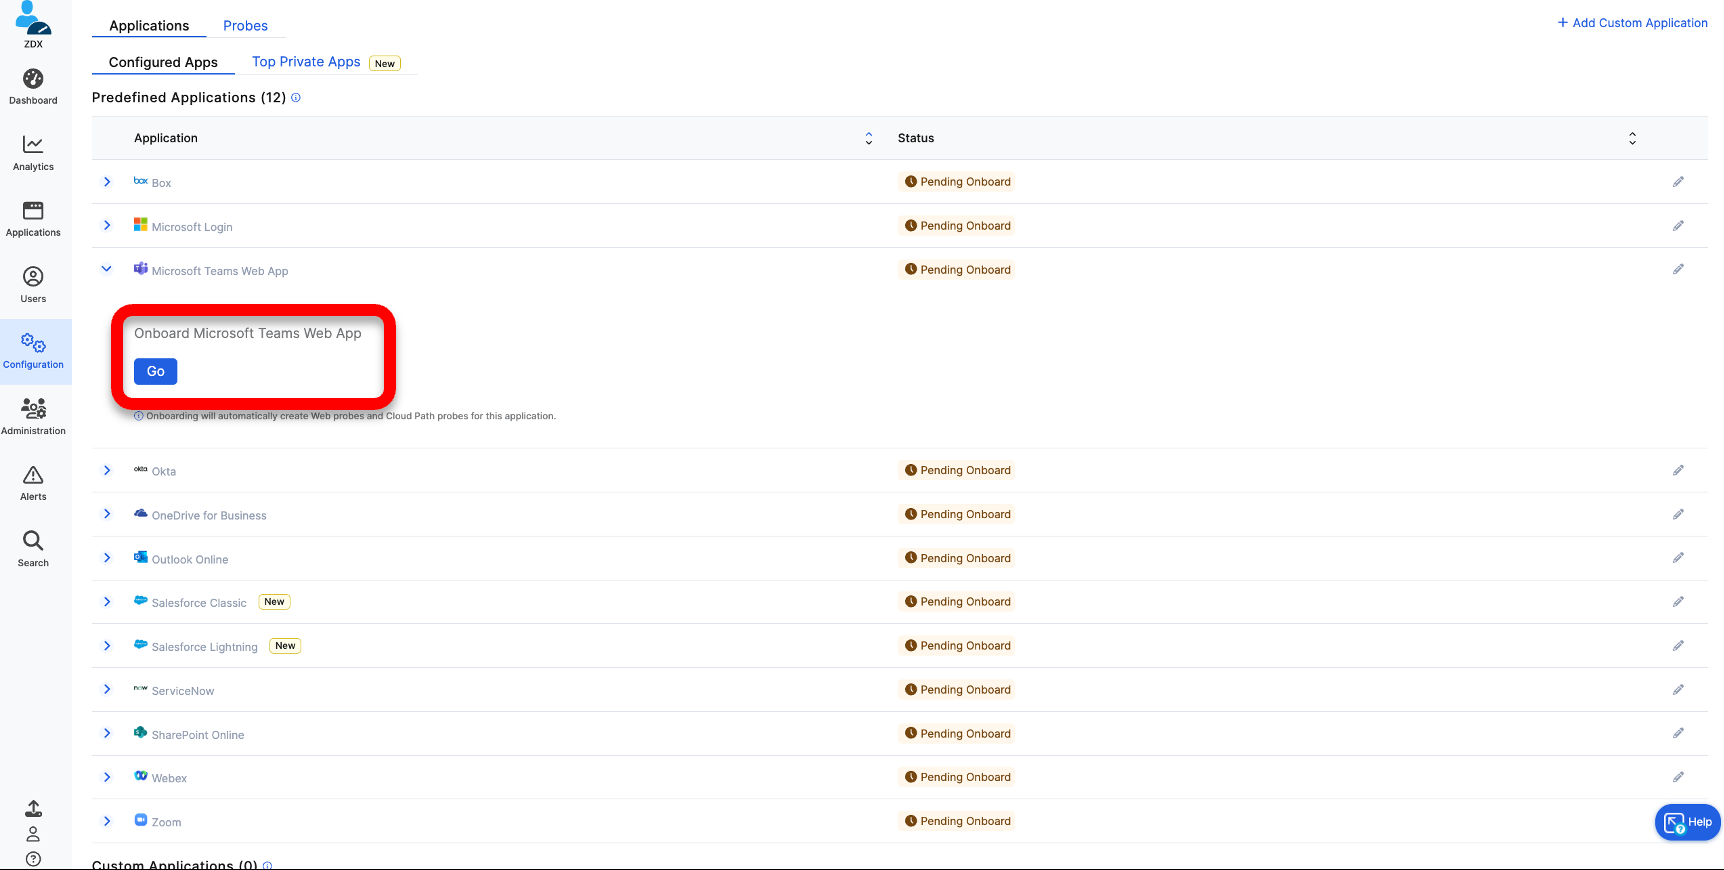Click the Webex row pencil icon
Image resolution: width=1724 pixels, height=870 pixels.
(x=1678, y=777)
